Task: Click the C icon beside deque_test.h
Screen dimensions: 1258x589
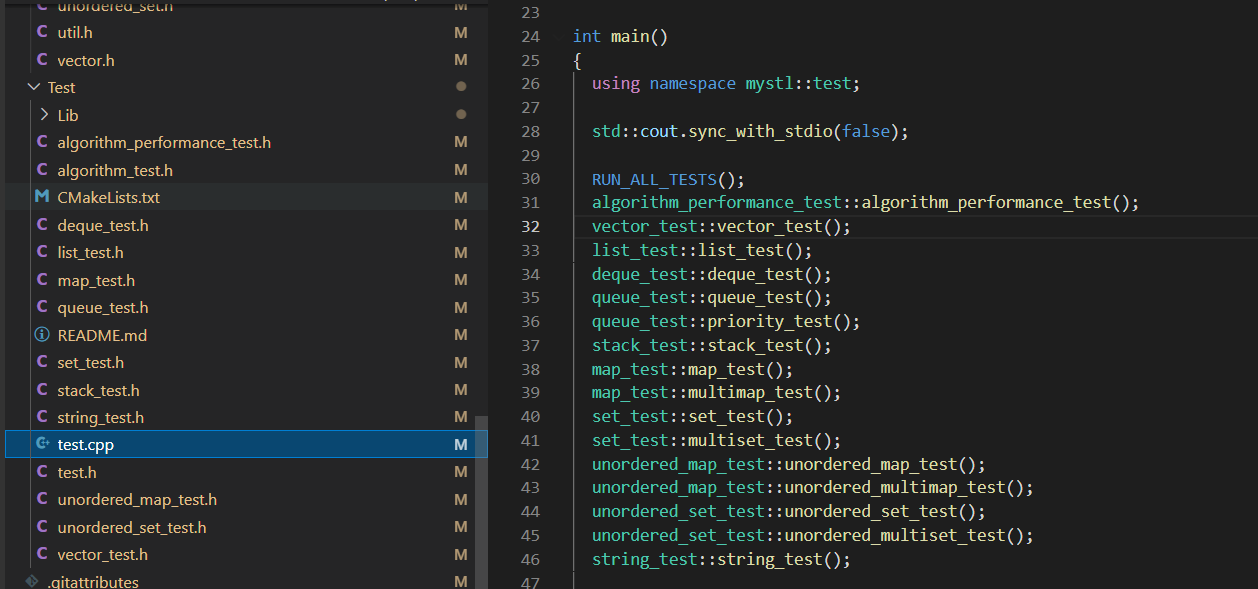Action: tap(42, 225)
